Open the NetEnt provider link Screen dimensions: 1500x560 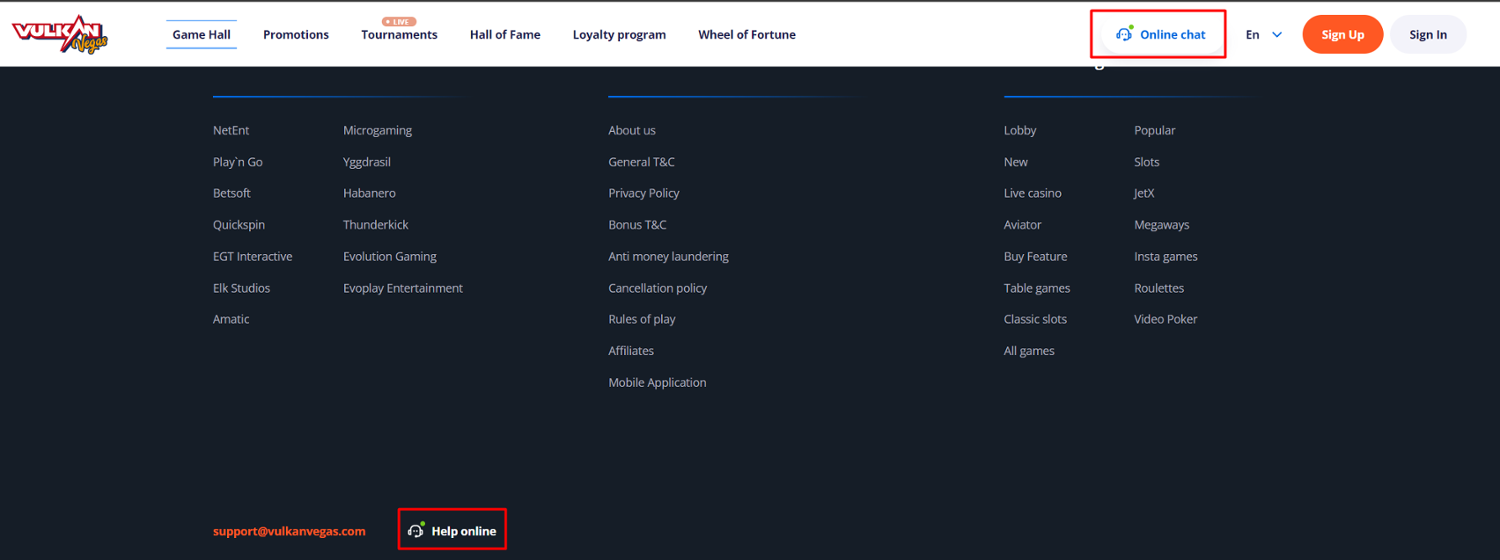pos(231,131)
